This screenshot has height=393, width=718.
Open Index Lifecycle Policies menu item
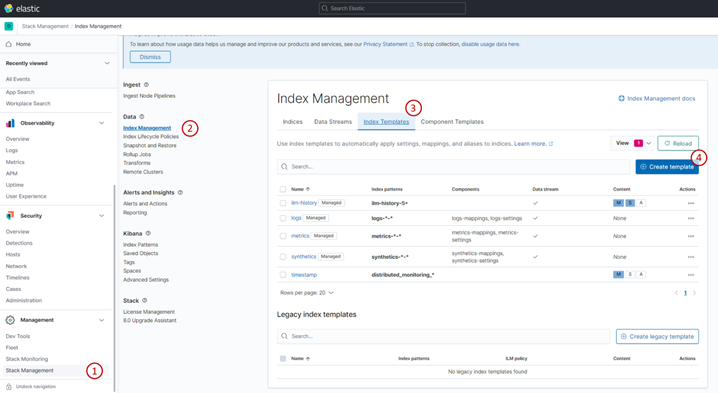pos(151,136)
